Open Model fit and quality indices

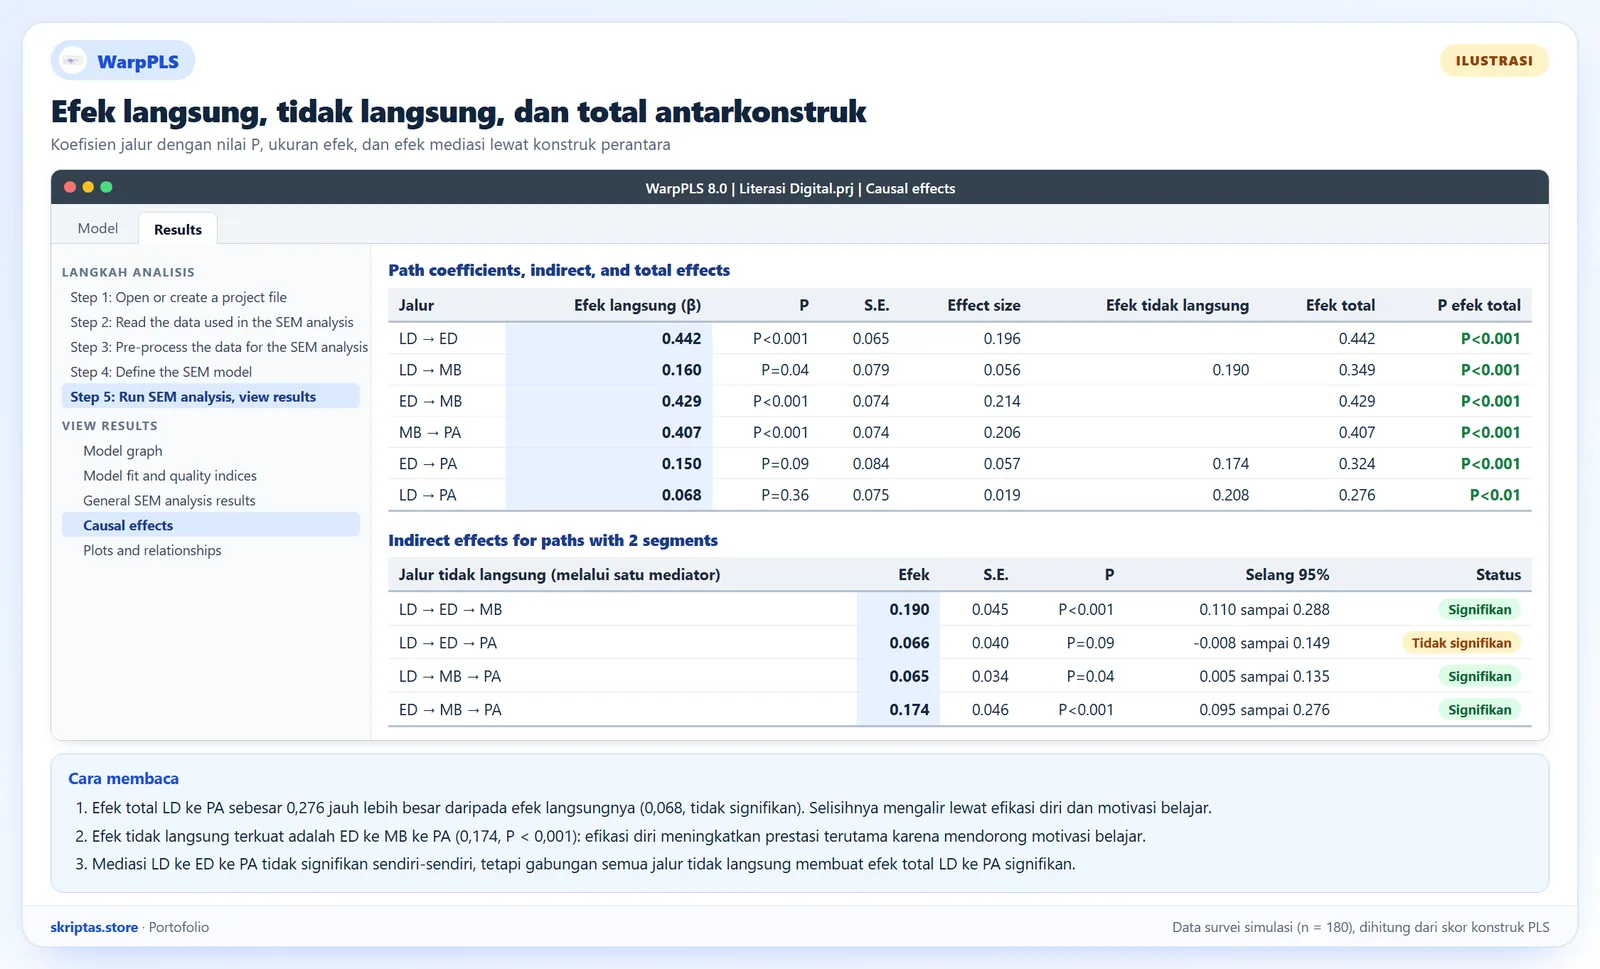[x=170, y=476]
